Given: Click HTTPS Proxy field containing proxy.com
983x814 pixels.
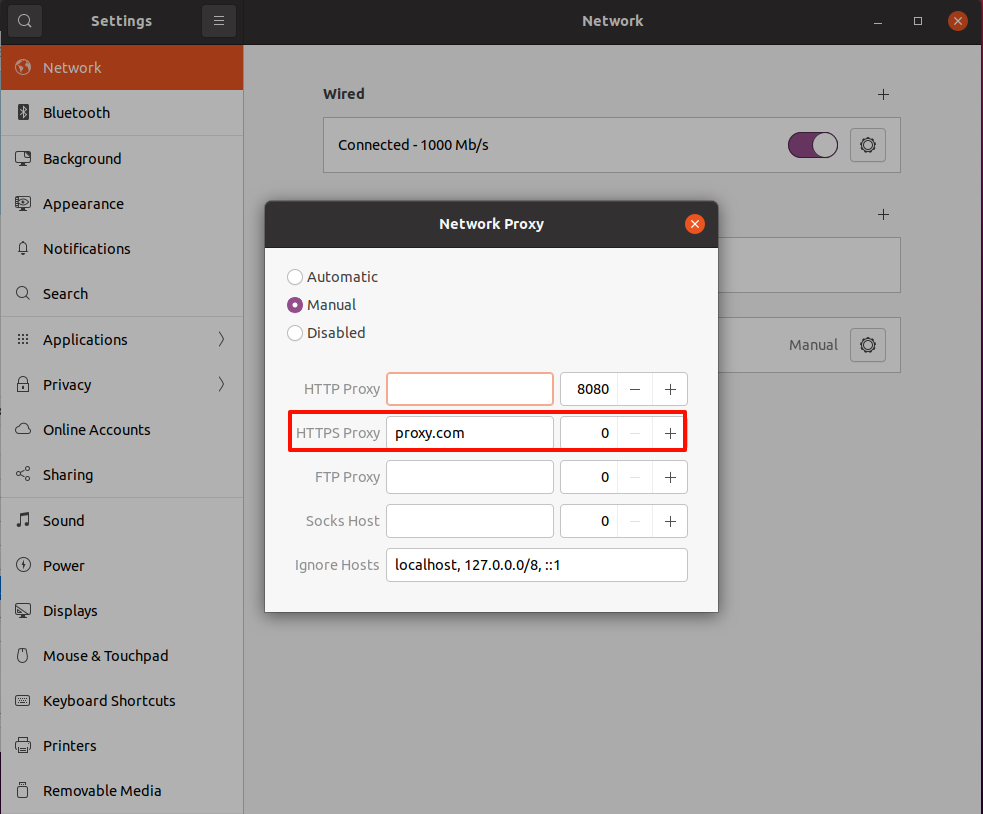Looking at the screenshot, I should pos(470,433).
